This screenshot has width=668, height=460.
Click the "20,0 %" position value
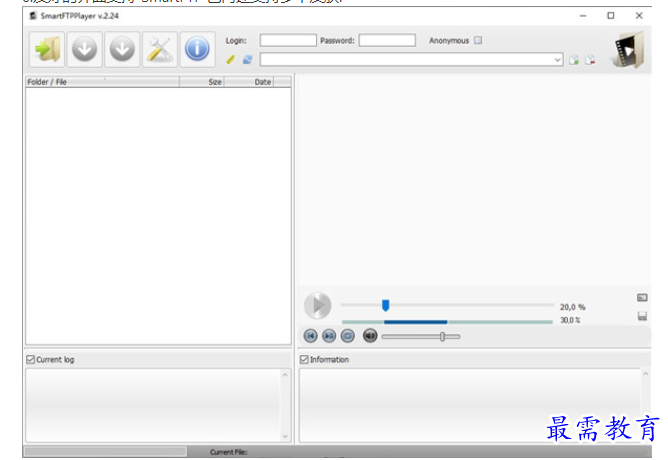pyautogui.click(x=573, y=307)
